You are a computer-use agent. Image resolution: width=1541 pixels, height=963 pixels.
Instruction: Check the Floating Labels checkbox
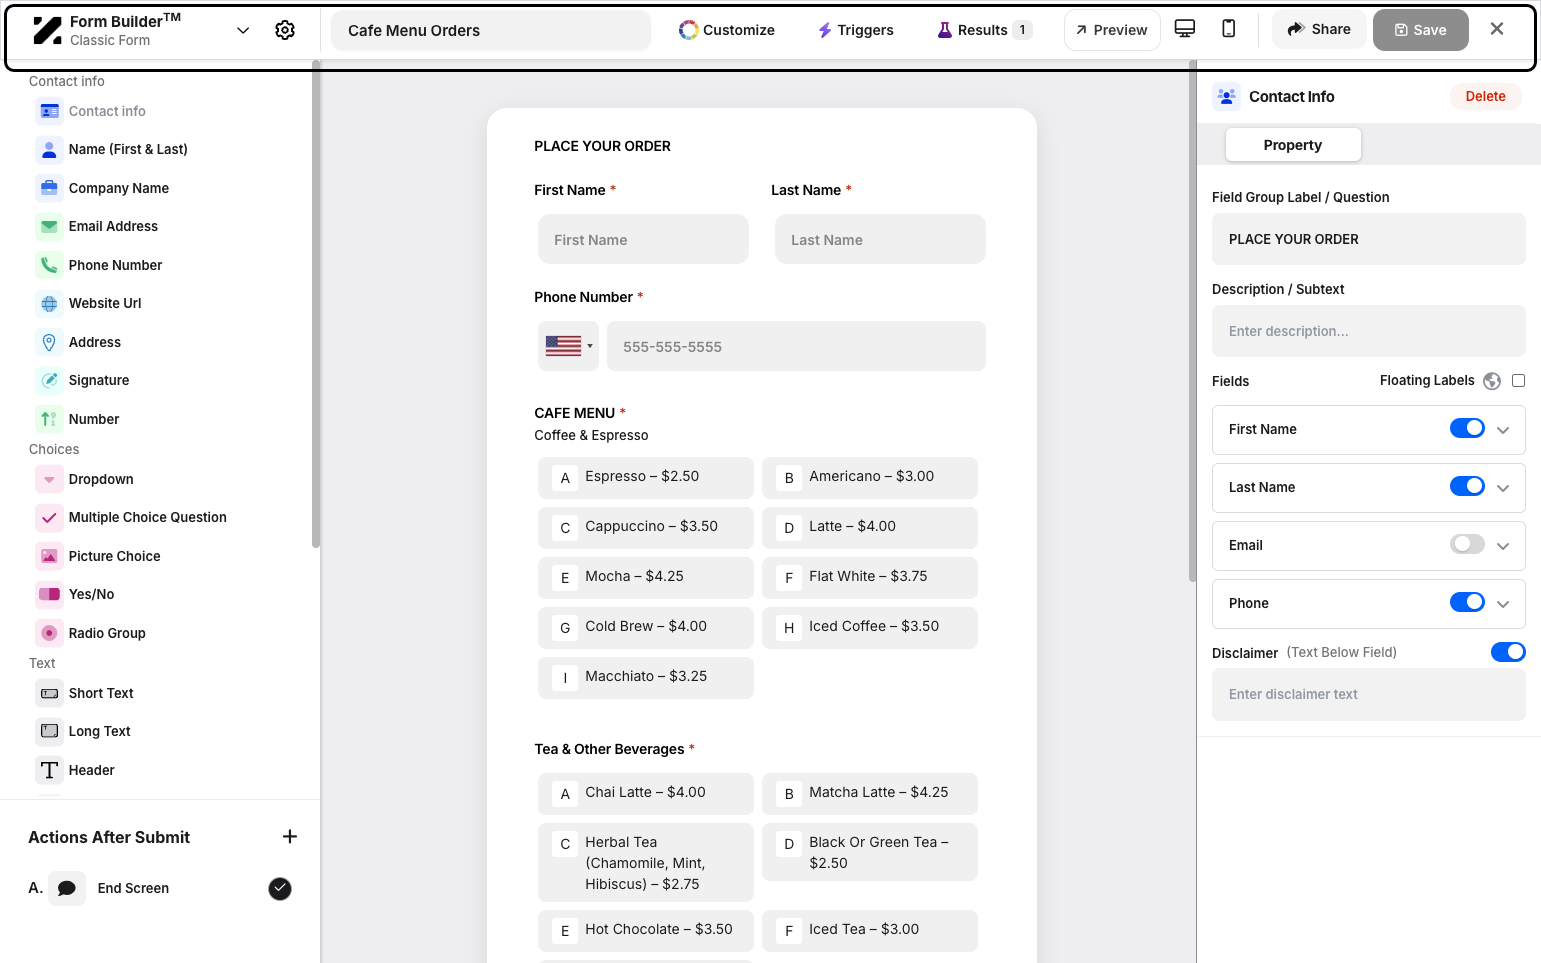tap(1518, 380)
